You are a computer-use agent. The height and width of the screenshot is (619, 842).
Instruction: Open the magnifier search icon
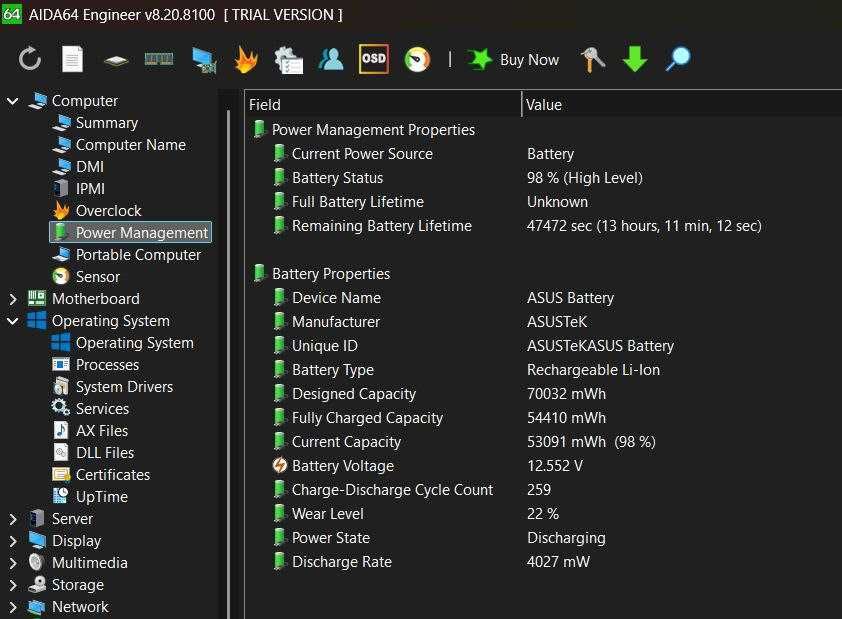click(678, 59)
